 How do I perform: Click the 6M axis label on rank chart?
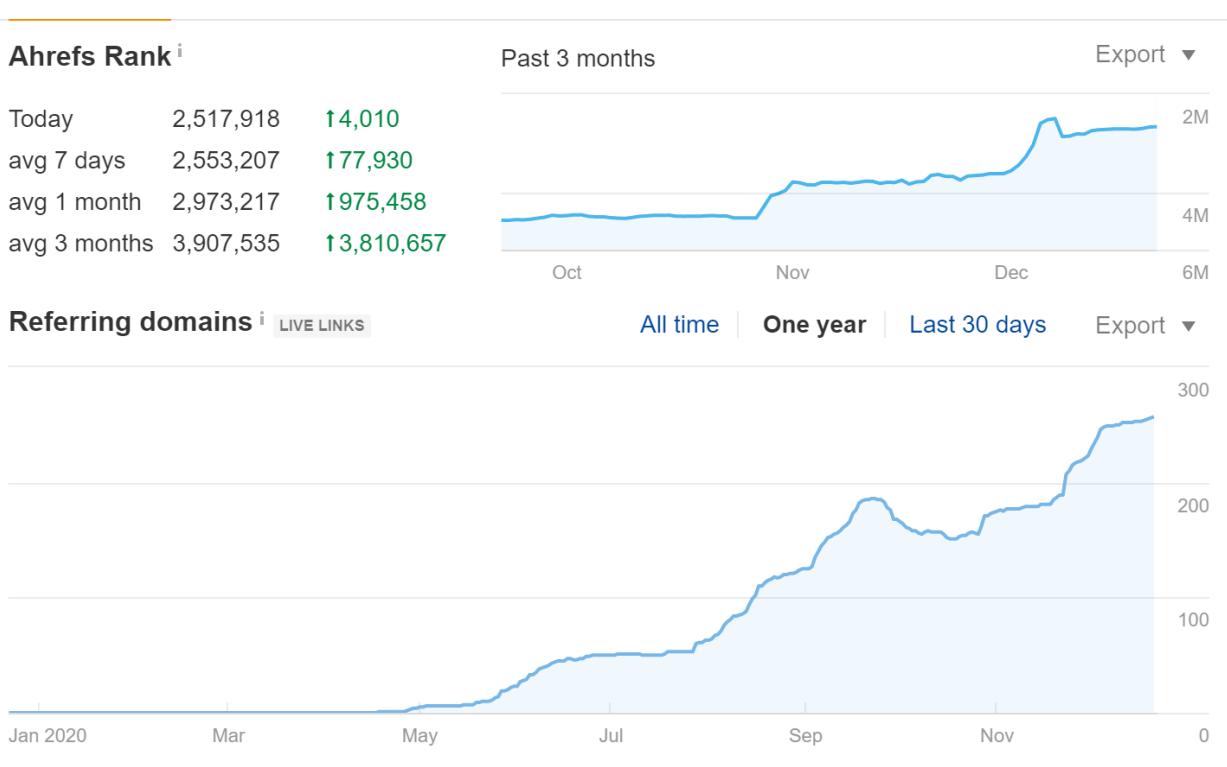coord(1195,272)
